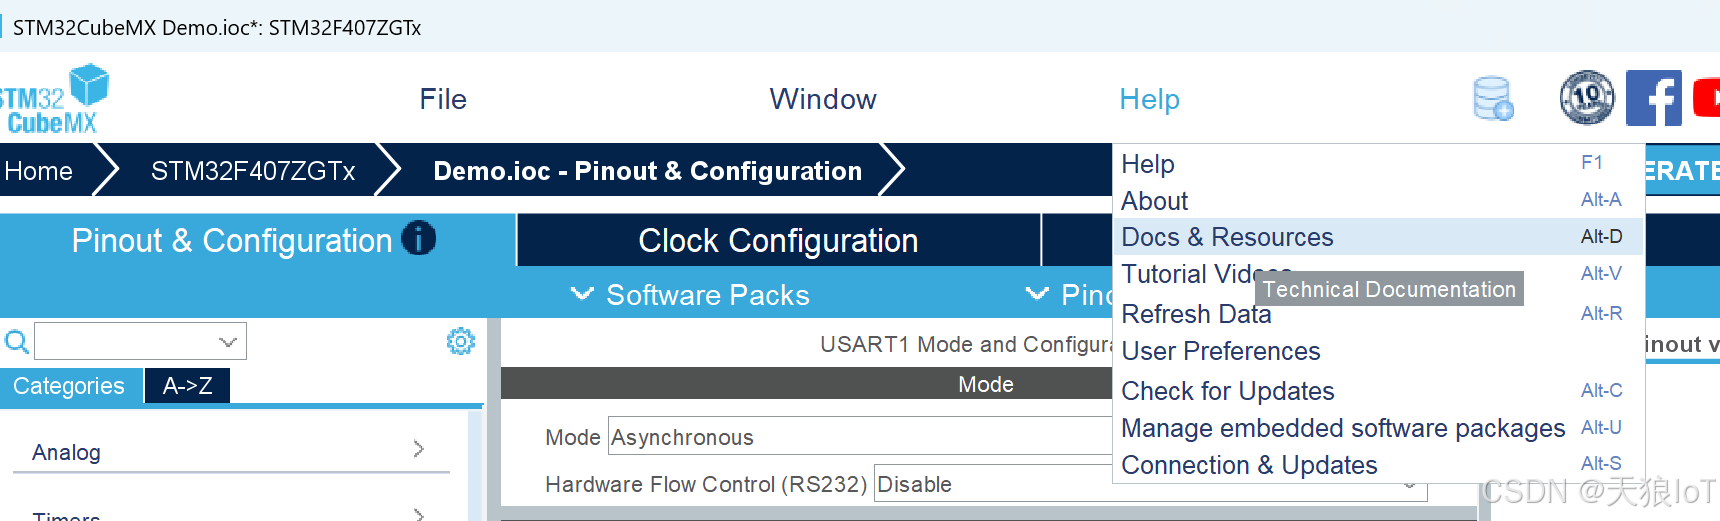Go to Home breadcrumb
The width and height of the screenshot is (1720, 521).
[39, 171]
